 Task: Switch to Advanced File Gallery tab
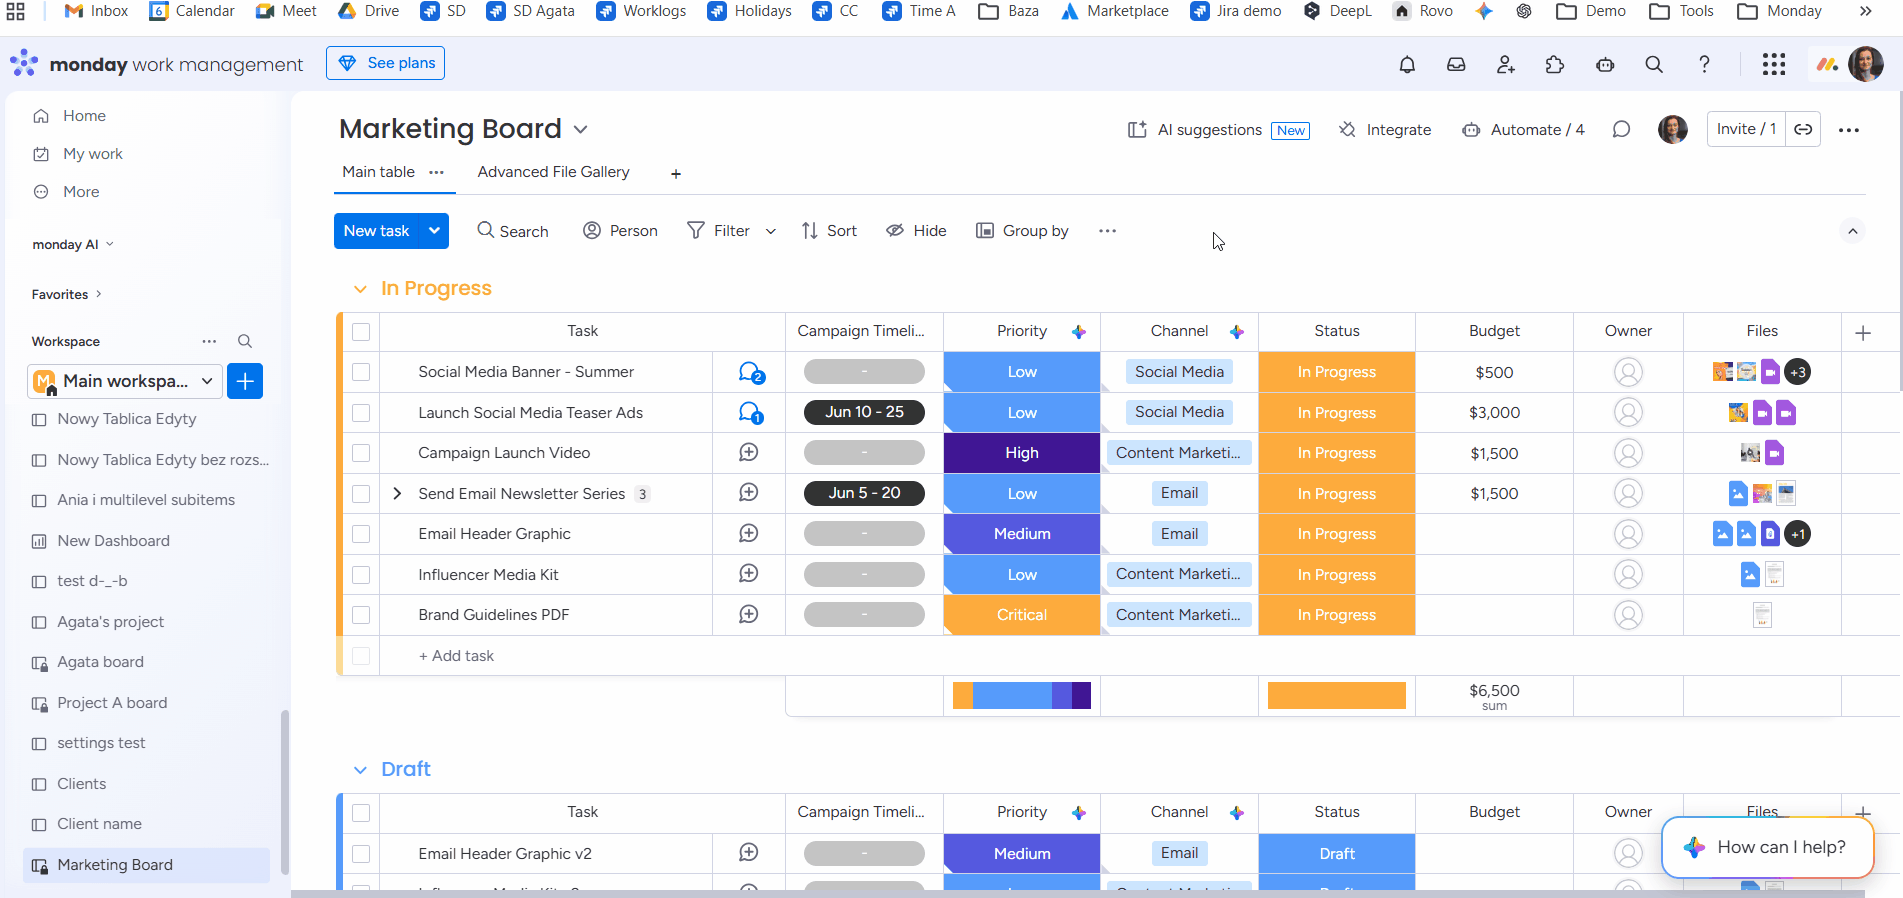[554, 172]
